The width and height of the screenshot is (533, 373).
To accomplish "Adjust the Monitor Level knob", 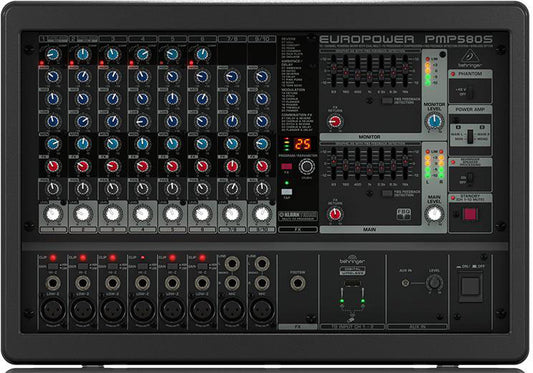I will click(434, 121).
